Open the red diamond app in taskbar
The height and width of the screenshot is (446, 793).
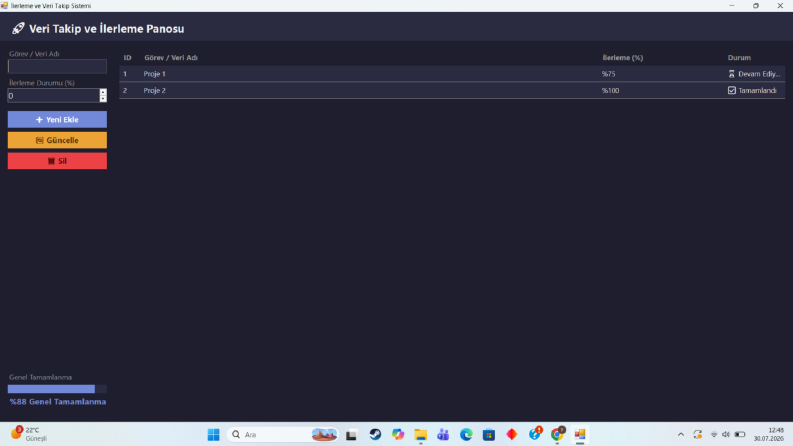pos(512,434)
